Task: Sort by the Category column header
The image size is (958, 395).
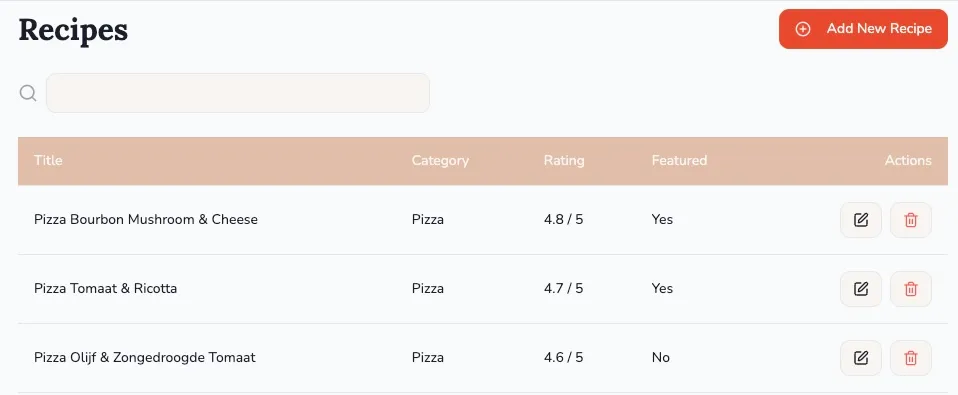Action: coord(440,161)
